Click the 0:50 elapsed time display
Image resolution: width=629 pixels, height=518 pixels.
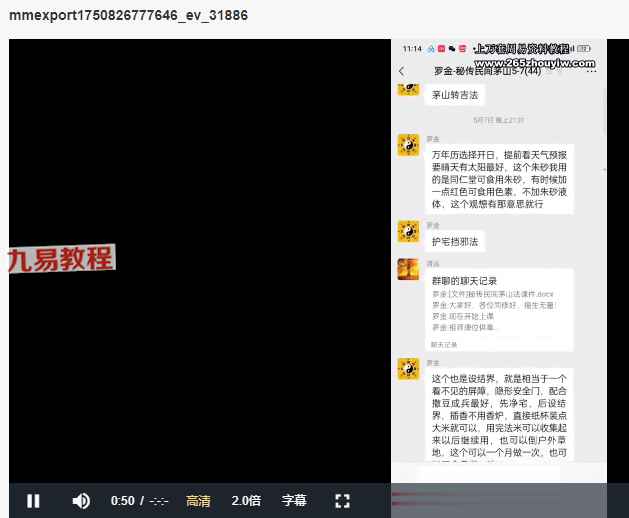[122, 501]
